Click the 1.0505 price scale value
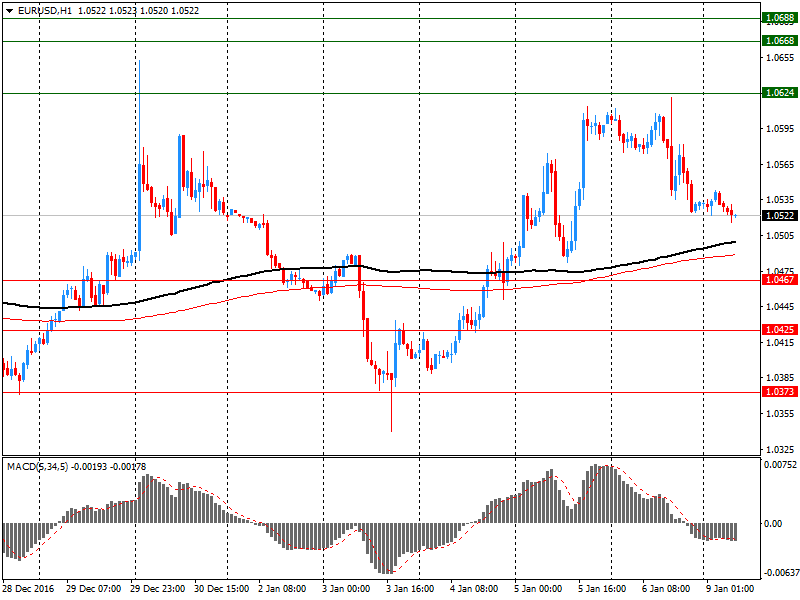This screenshot has height=600, width=800. coord(780,235)
